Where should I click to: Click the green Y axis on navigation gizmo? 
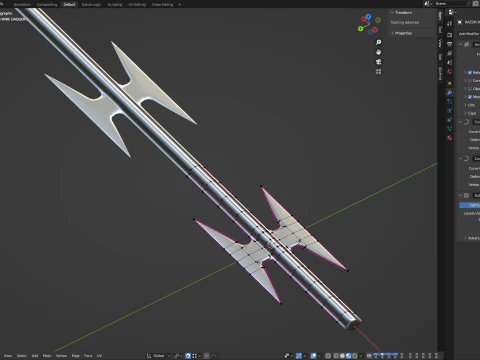click(360, 29)
